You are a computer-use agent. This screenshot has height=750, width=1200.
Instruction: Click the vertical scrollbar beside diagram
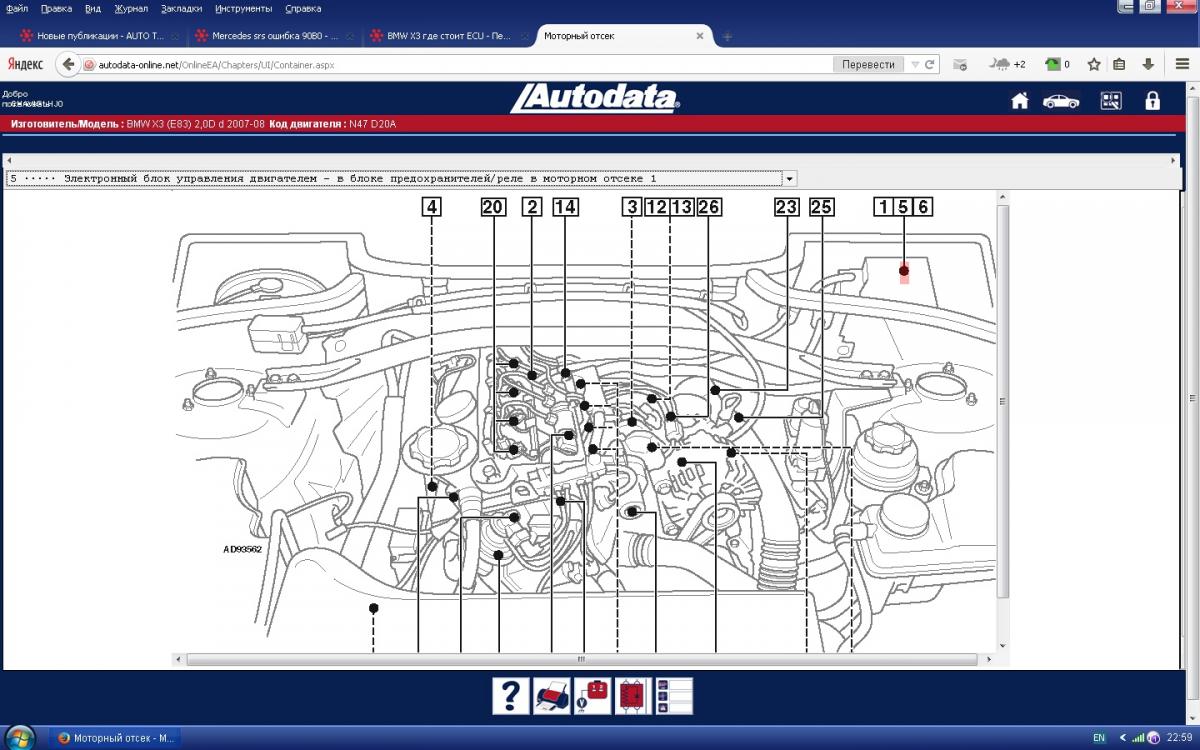[1003, 400]
